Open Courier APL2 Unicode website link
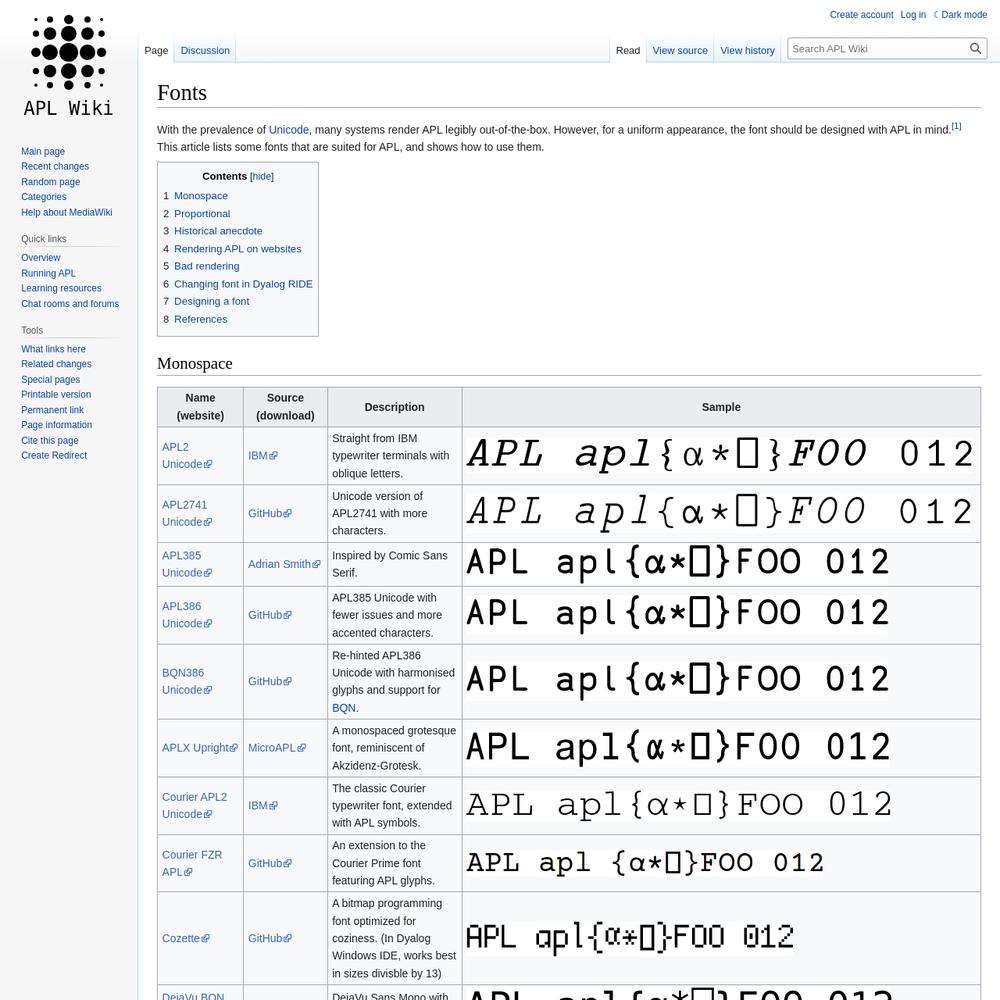This screenshot has width=1000, height=1000. [195, 805]
